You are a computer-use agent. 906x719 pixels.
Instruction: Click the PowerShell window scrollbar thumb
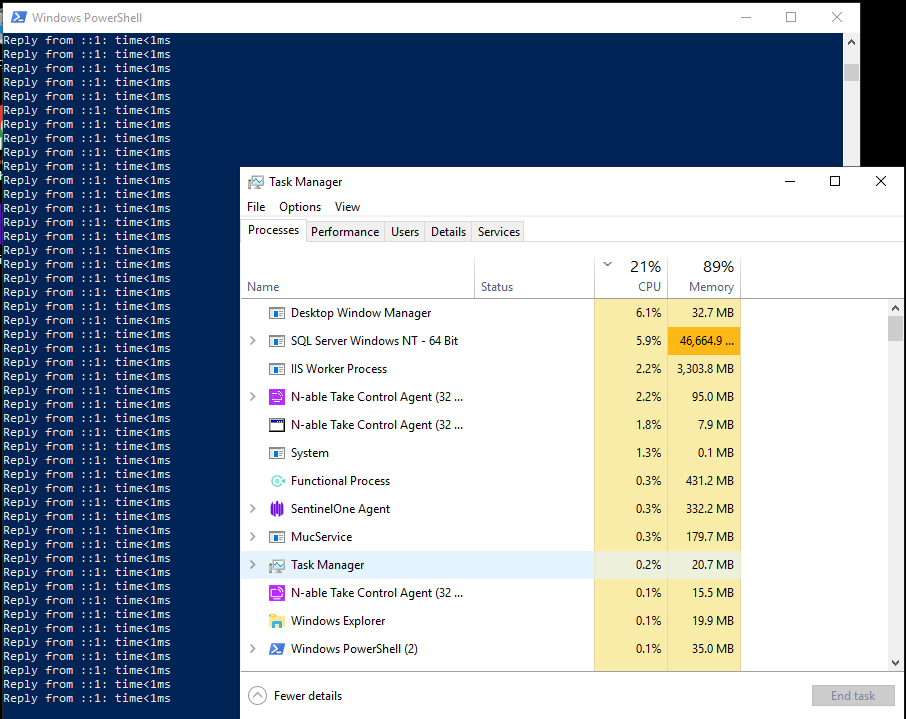point(851,72)
